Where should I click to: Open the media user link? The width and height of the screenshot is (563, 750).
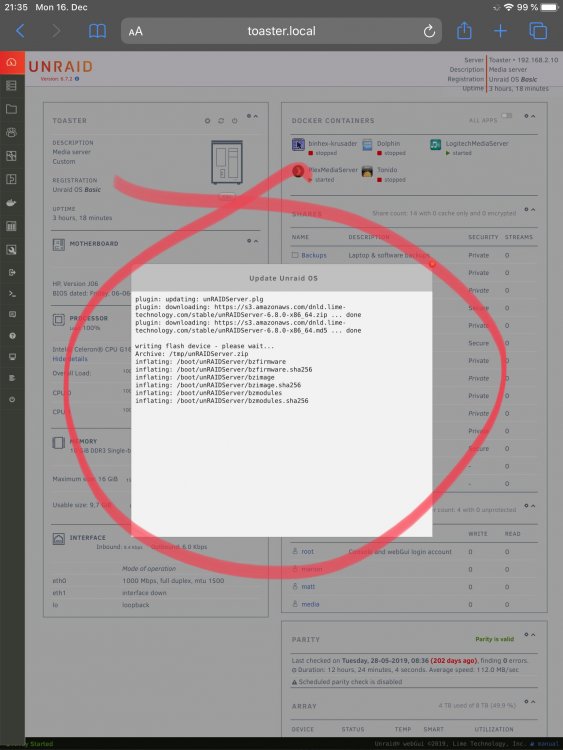point(310,604)
